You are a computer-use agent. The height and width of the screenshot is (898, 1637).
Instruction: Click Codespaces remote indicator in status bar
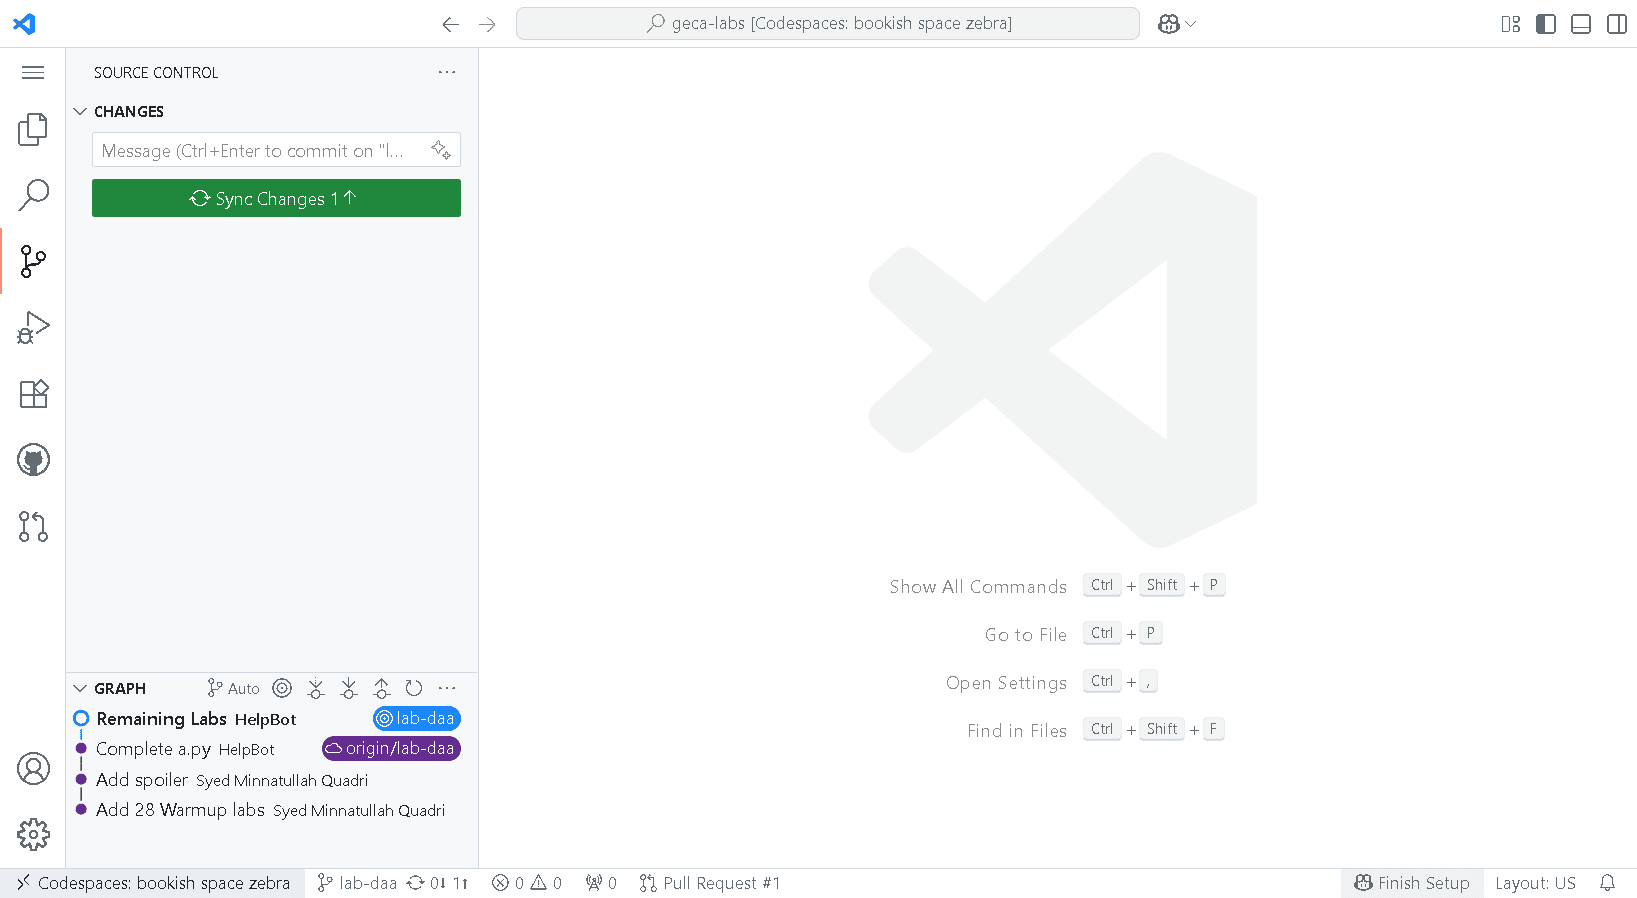(153, 883)
